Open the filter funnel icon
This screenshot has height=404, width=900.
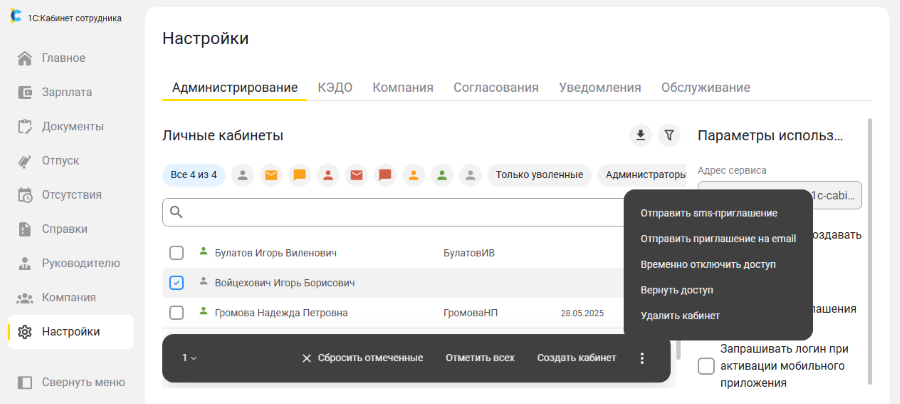670,135
